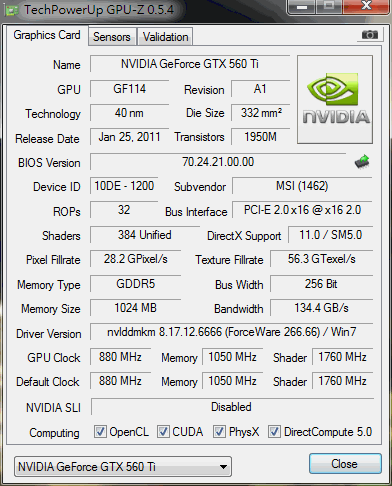Toggle the PhysX checkbox
The height and width of the screenshot is (486, 392).
click(x=219, y=431)
